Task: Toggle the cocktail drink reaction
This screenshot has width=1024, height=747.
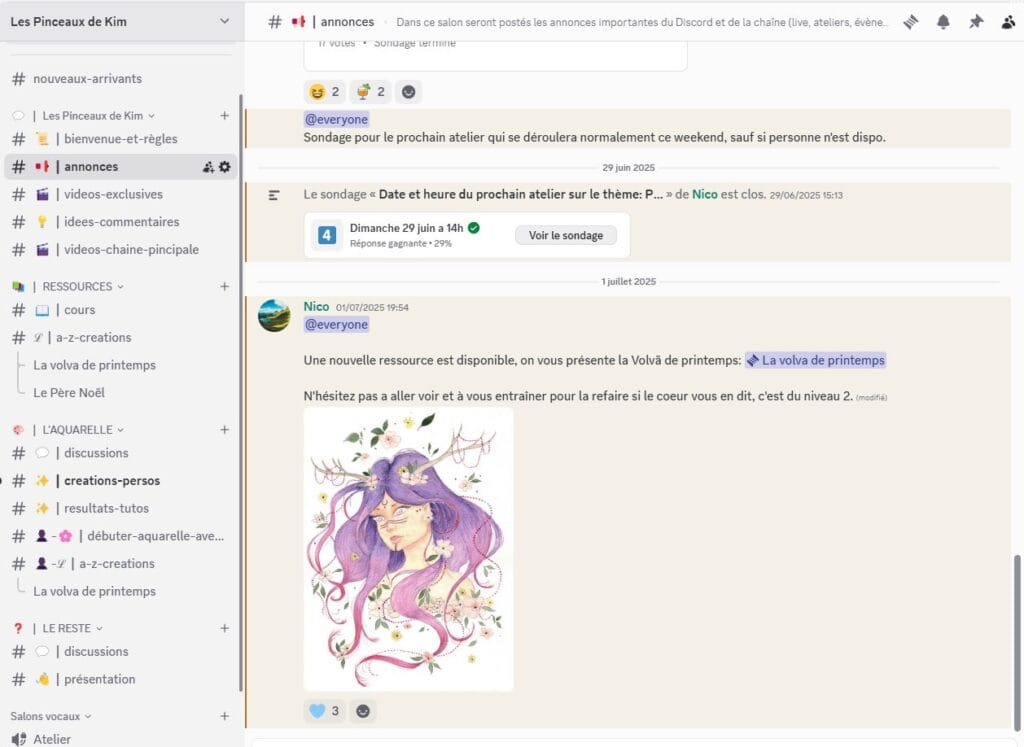Action: point(370,92)
